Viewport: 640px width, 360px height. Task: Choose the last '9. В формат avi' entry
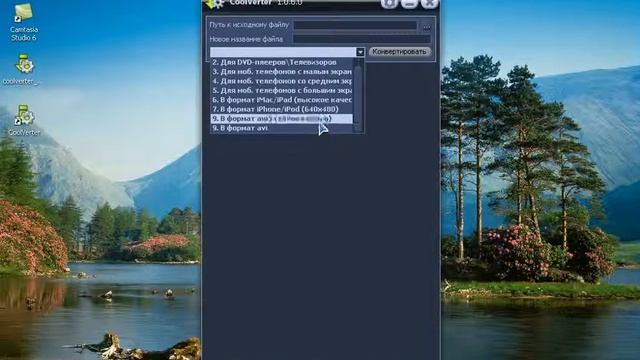(x=282, y=128)
